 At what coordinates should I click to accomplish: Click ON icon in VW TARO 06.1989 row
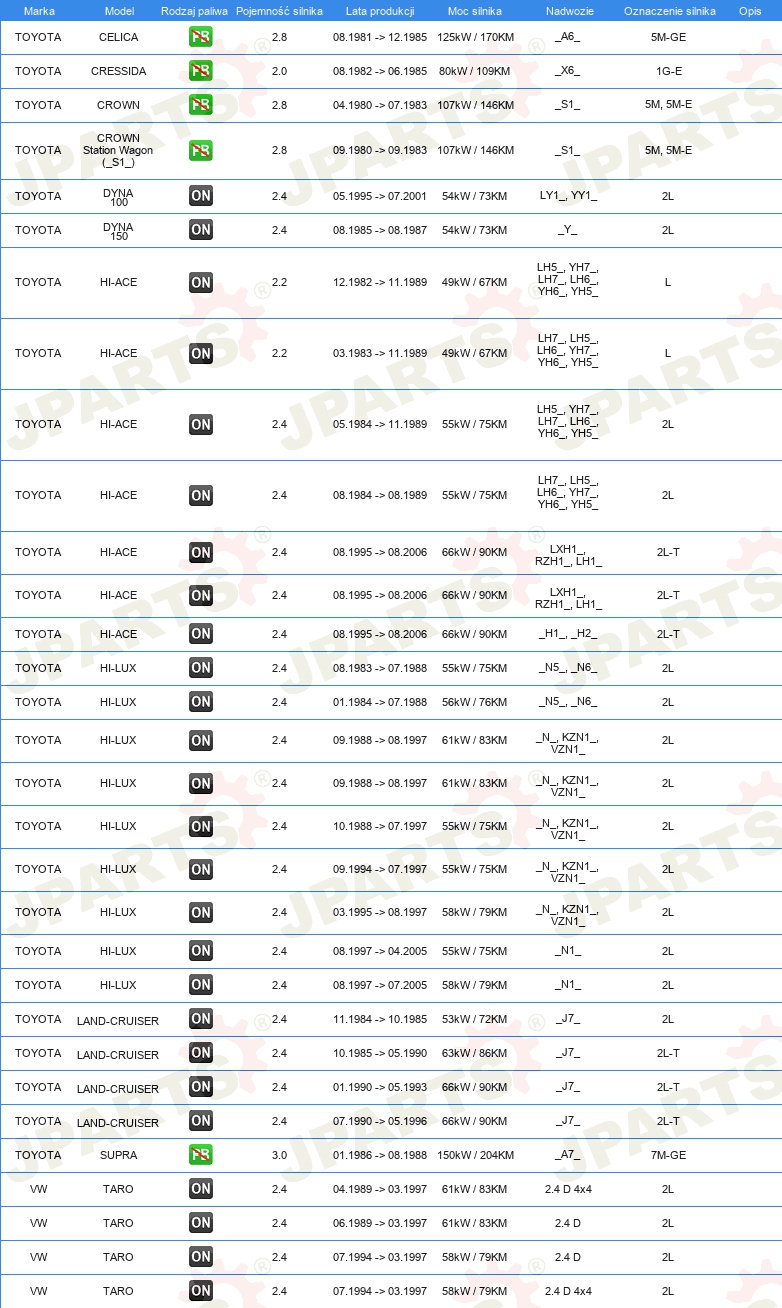[201, 1223]
